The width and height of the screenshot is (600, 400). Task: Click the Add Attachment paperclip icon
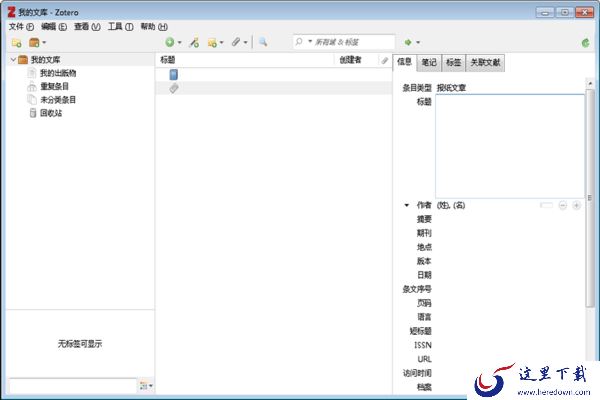click(x=236, y=42)
